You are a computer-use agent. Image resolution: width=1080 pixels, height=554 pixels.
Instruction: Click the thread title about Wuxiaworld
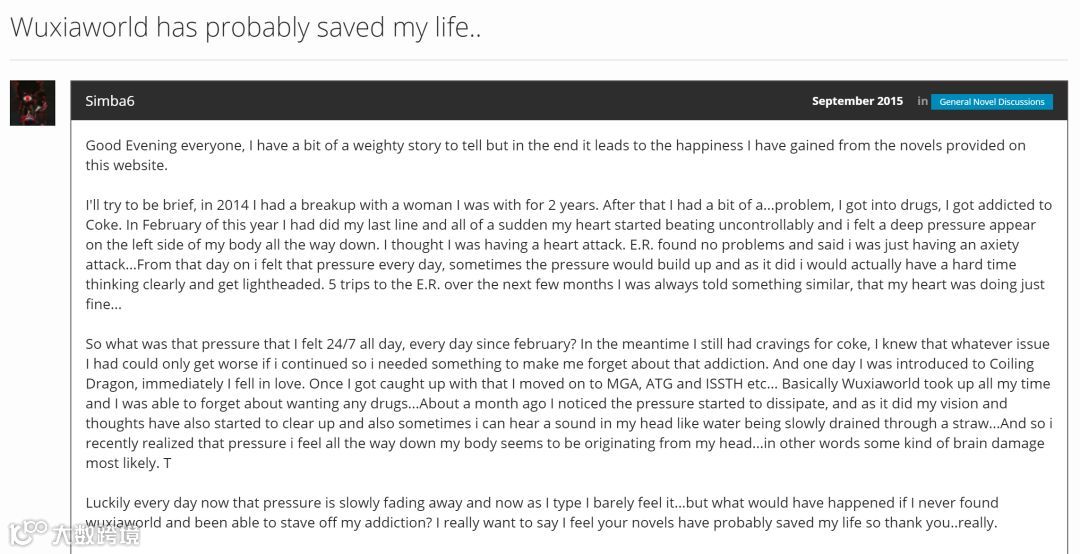pyautogui.click(x=245, y=27)
